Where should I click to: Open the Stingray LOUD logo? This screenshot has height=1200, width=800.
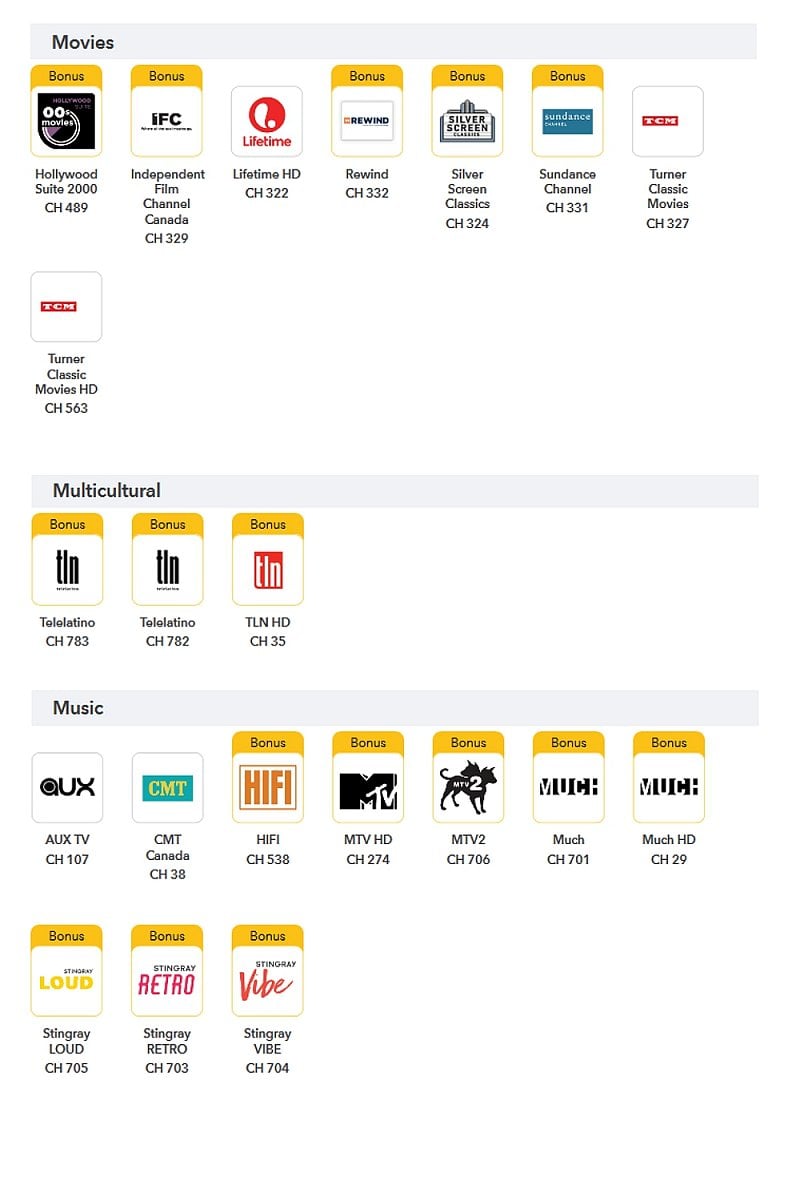coord(66,981)
